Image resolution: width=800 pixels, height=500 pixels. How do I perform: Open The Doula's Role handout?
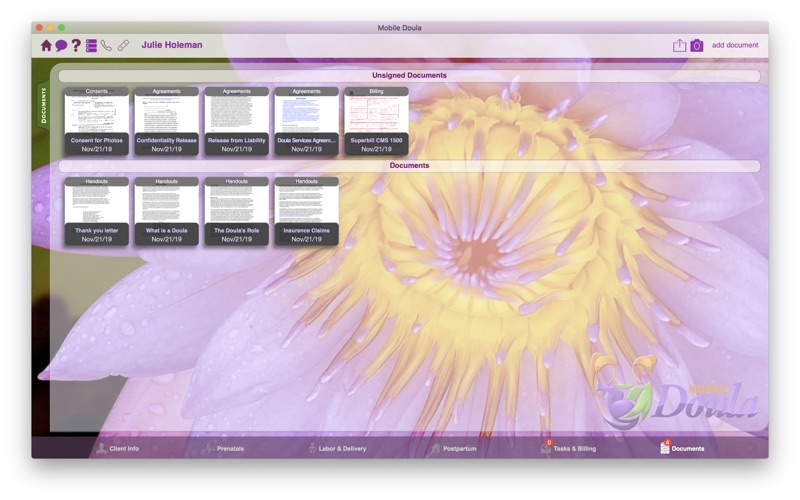(x=236, y=211)
